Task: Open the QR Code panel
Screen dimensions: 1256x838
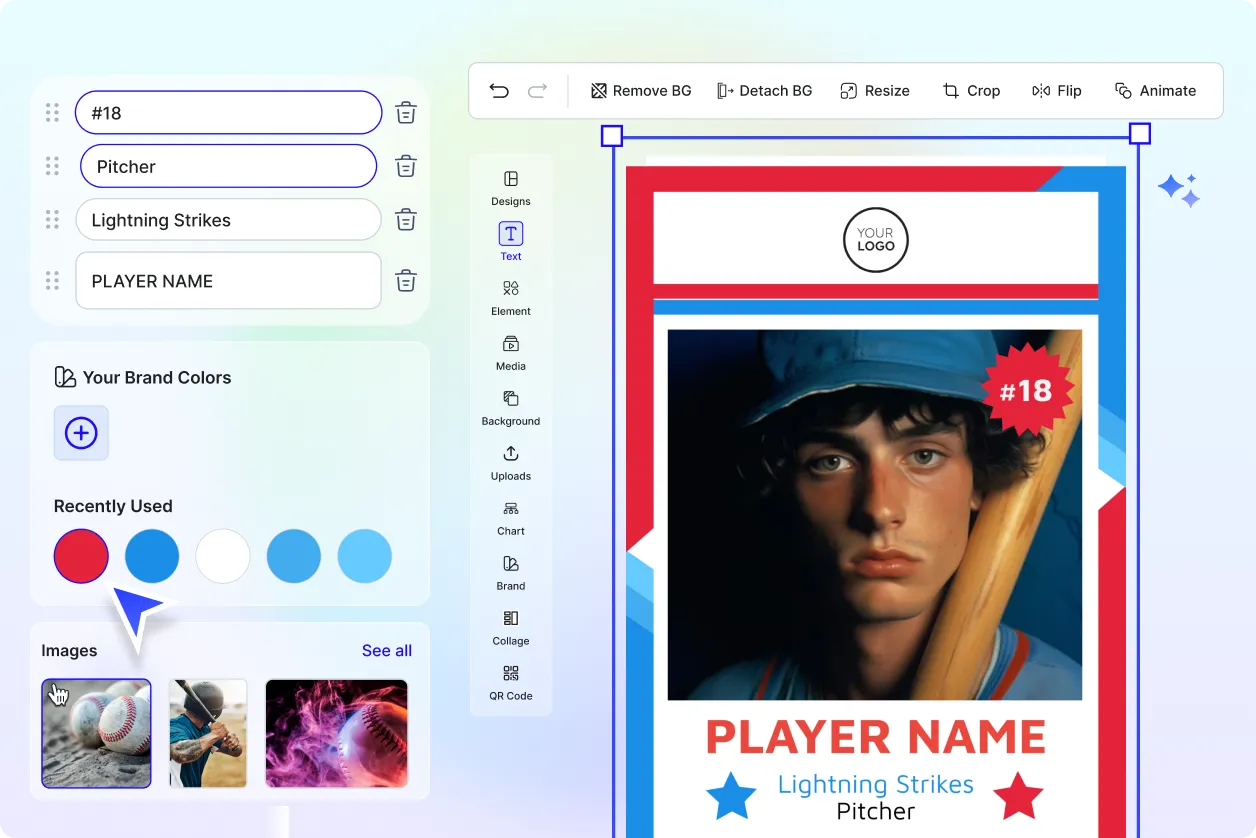Action: coord(510,682)
